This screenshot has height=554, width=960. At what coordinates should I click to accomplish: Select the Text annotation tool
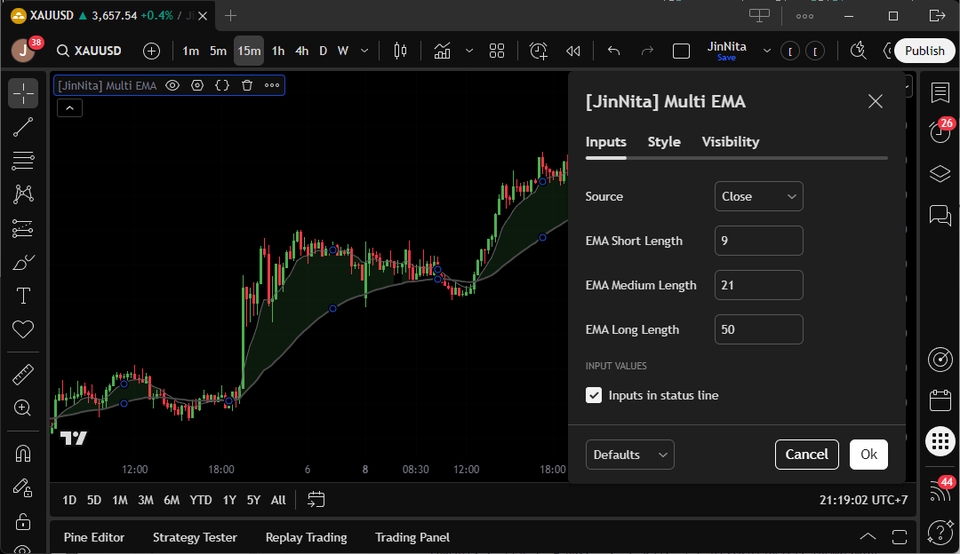point(23,296)
